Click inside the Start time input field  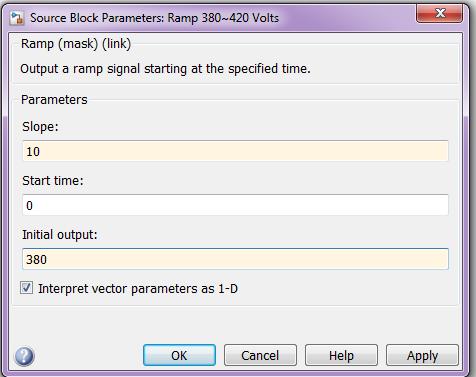pos(235,205)
